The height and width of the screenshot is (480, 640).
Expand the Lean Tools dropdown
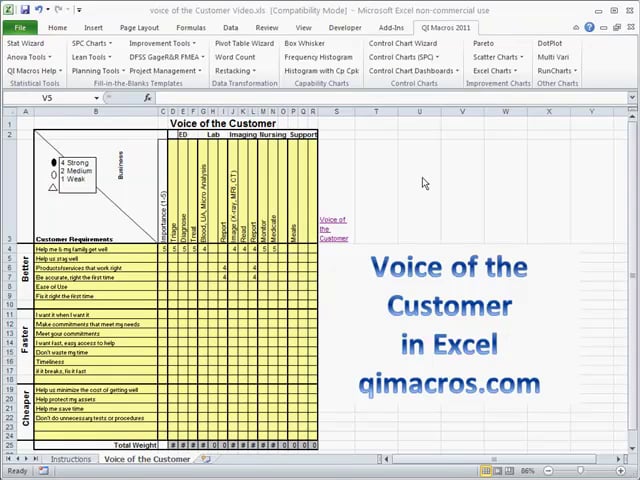tap(91, 57)
